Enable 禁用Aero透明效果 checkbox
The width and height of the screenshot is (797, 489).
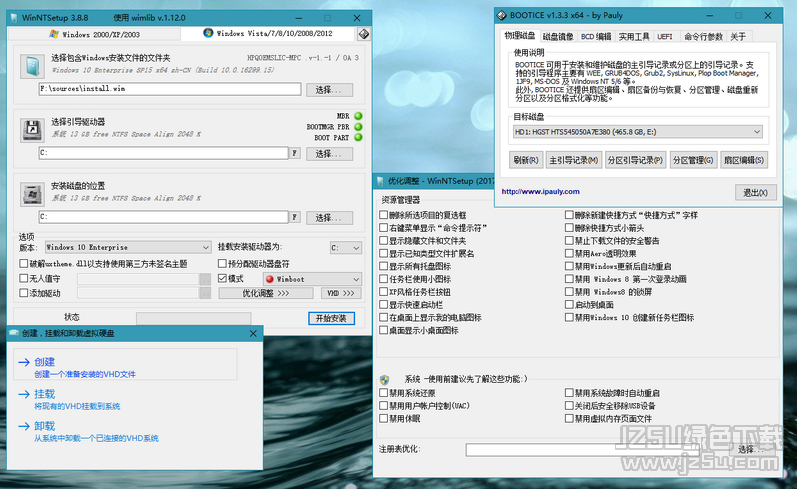569,253
